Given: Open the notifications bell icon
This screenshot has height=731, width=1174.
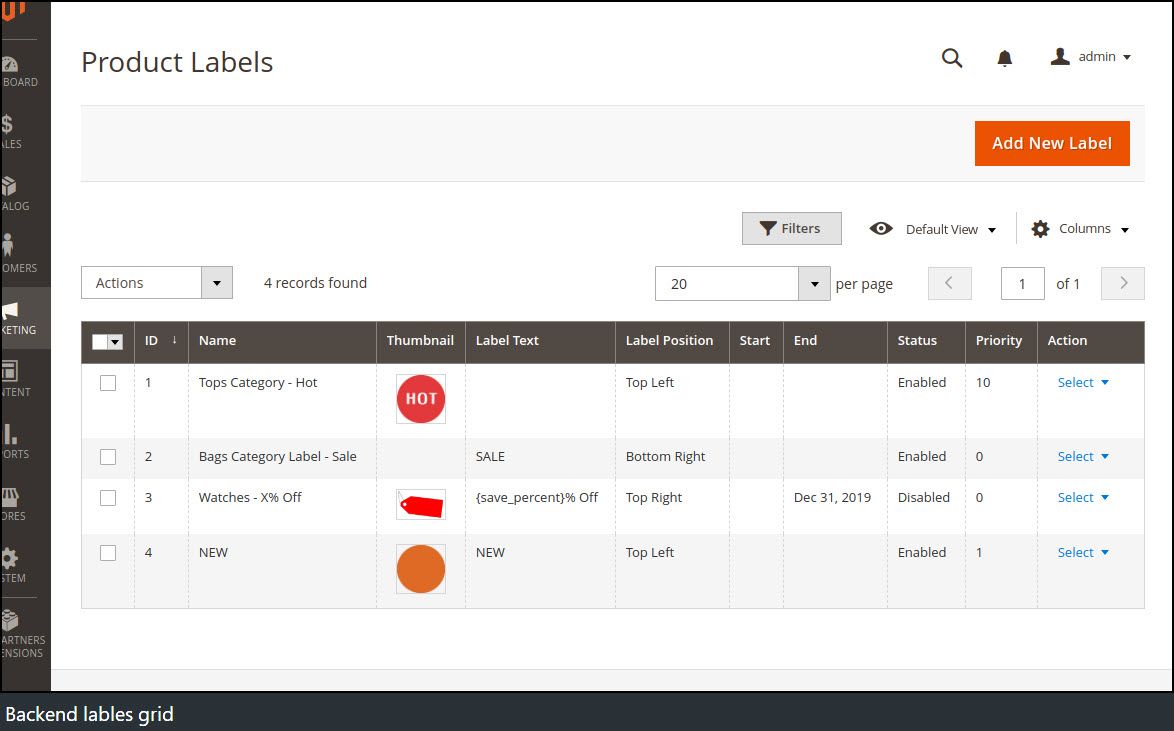Looking at the screenshot, I should 1004,58.
